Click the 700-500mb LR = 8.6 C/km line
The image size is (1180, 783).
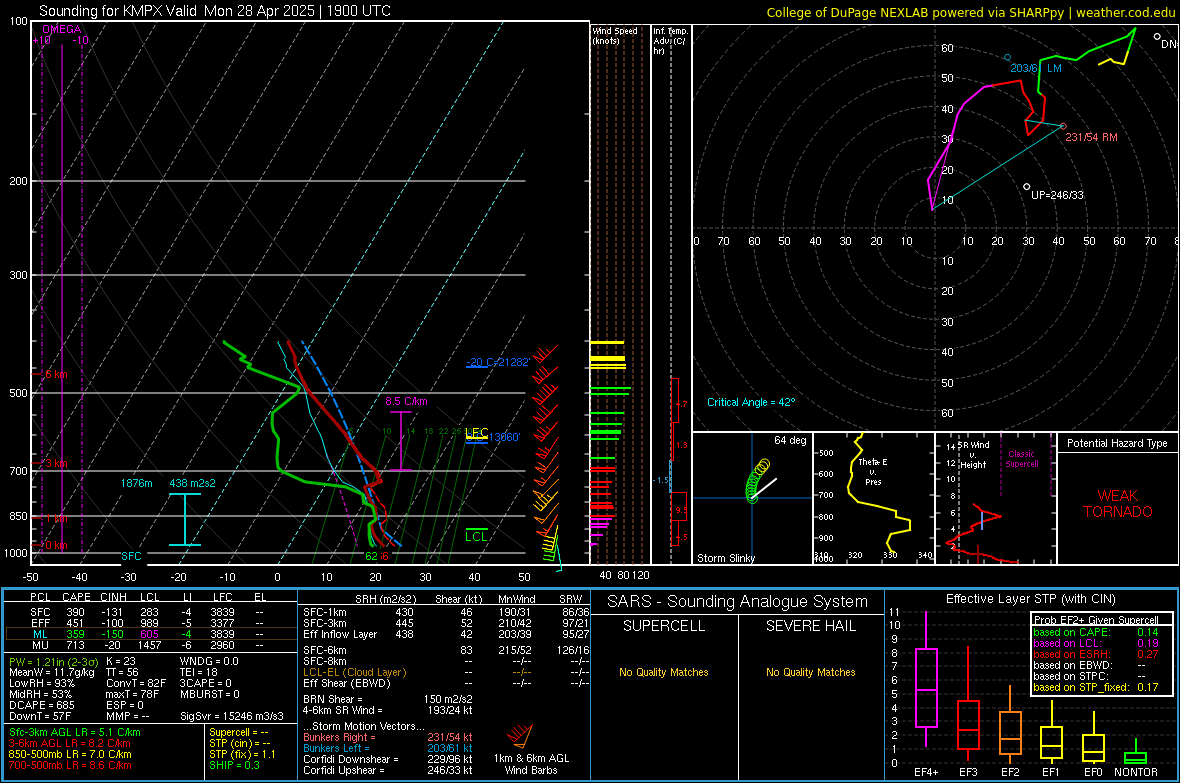coord(70,765)
